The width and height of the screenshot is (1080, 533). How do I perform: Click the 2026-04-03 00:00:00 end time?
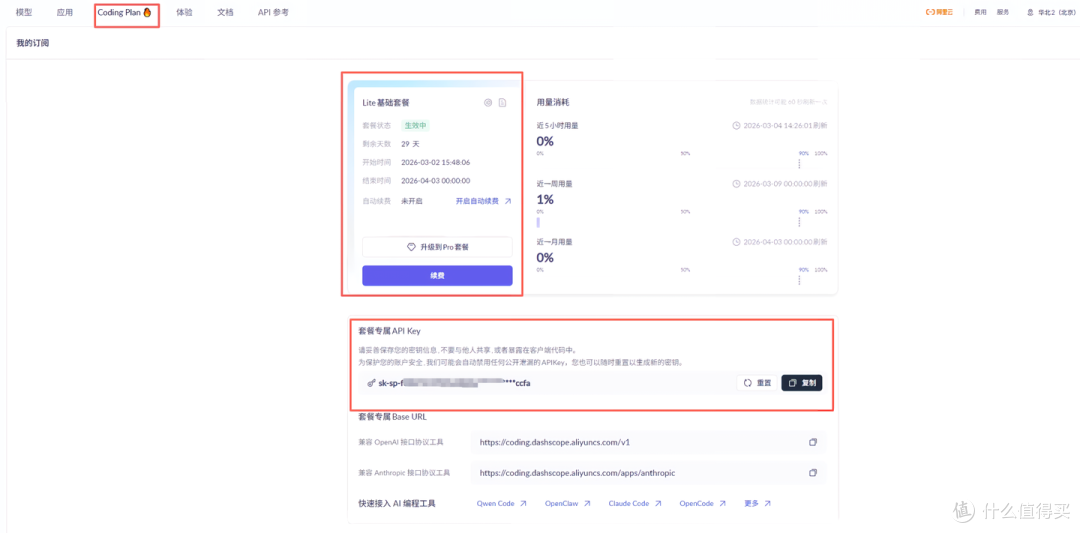[x=435, y=181]
